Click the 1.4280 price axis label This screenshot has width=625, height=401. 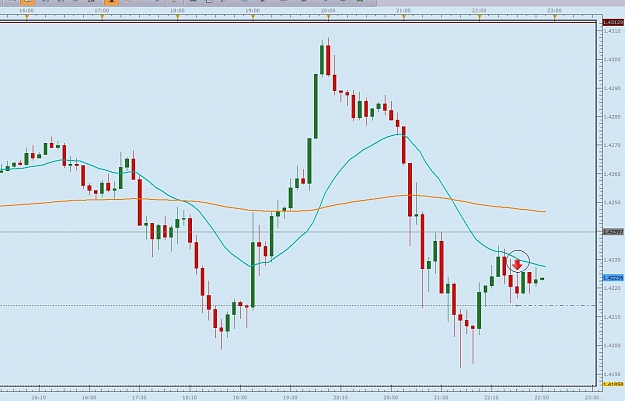point(612,117)
